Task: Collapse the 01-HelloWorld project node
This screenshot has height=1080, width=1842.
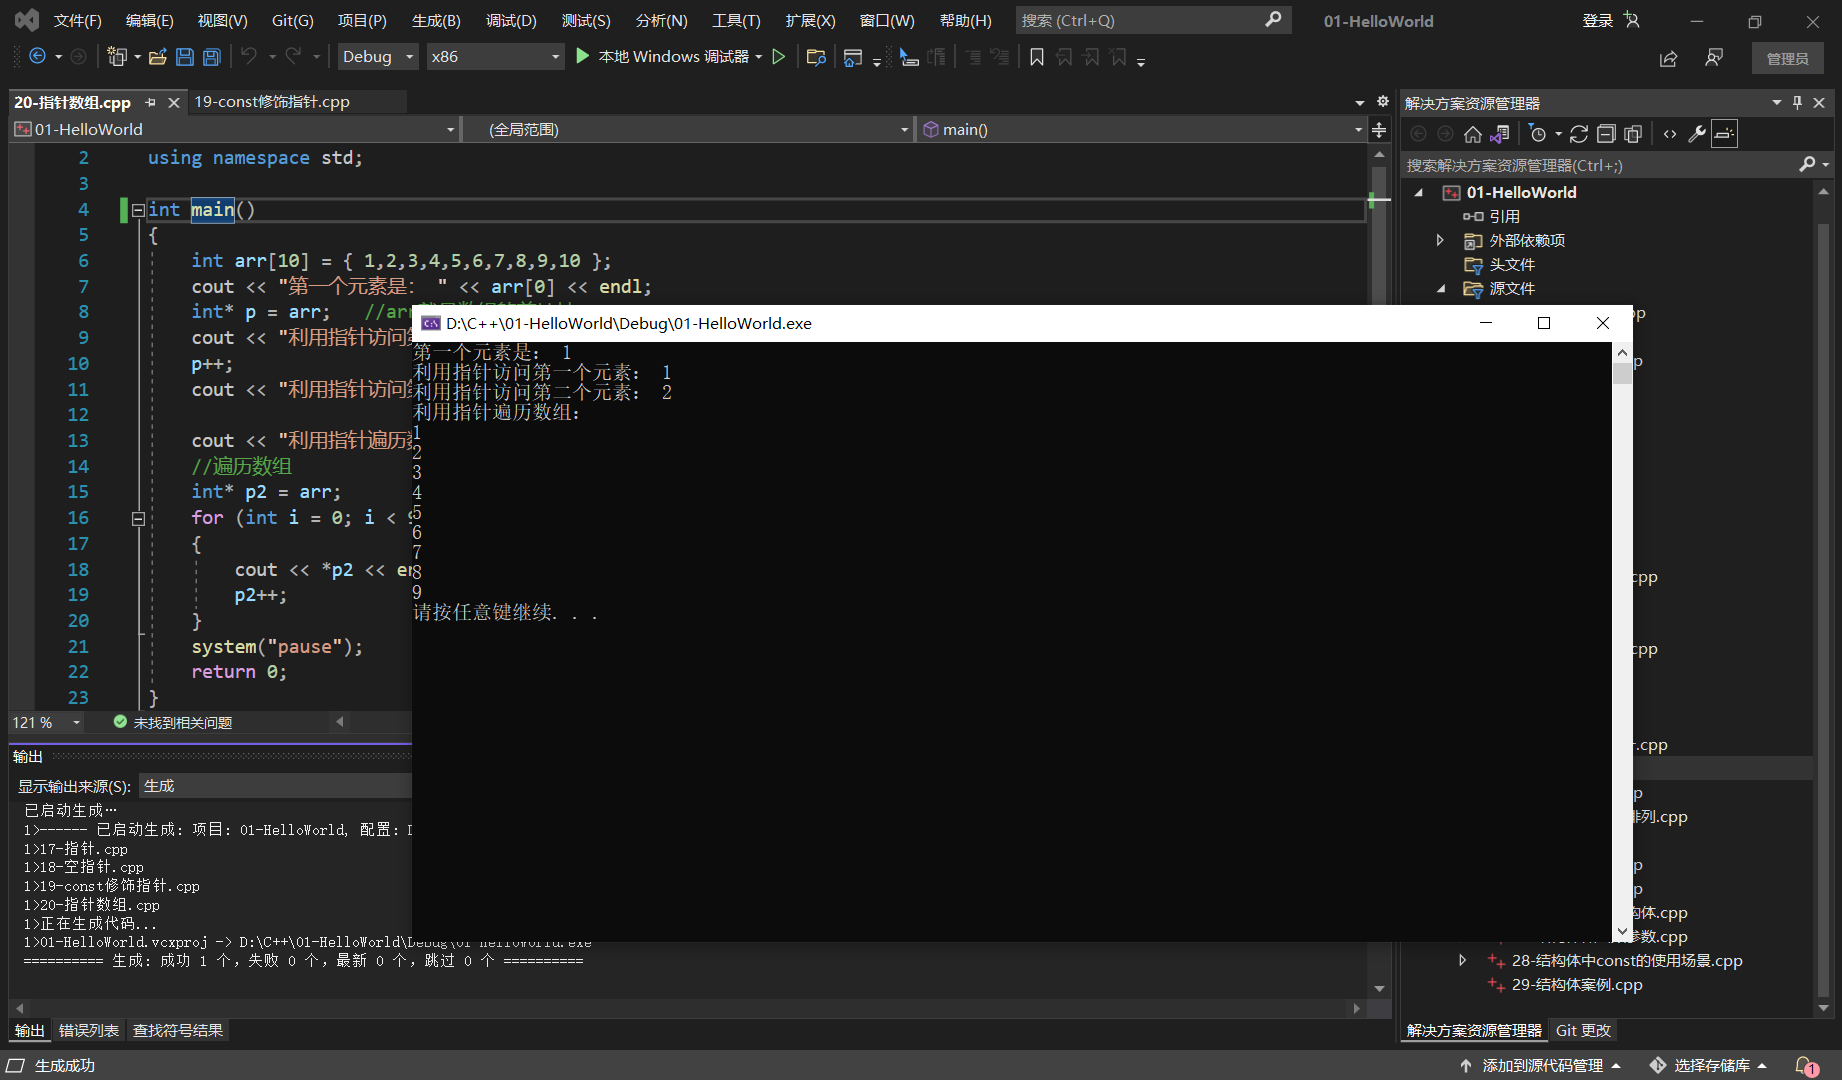Action: (1419, 192)
